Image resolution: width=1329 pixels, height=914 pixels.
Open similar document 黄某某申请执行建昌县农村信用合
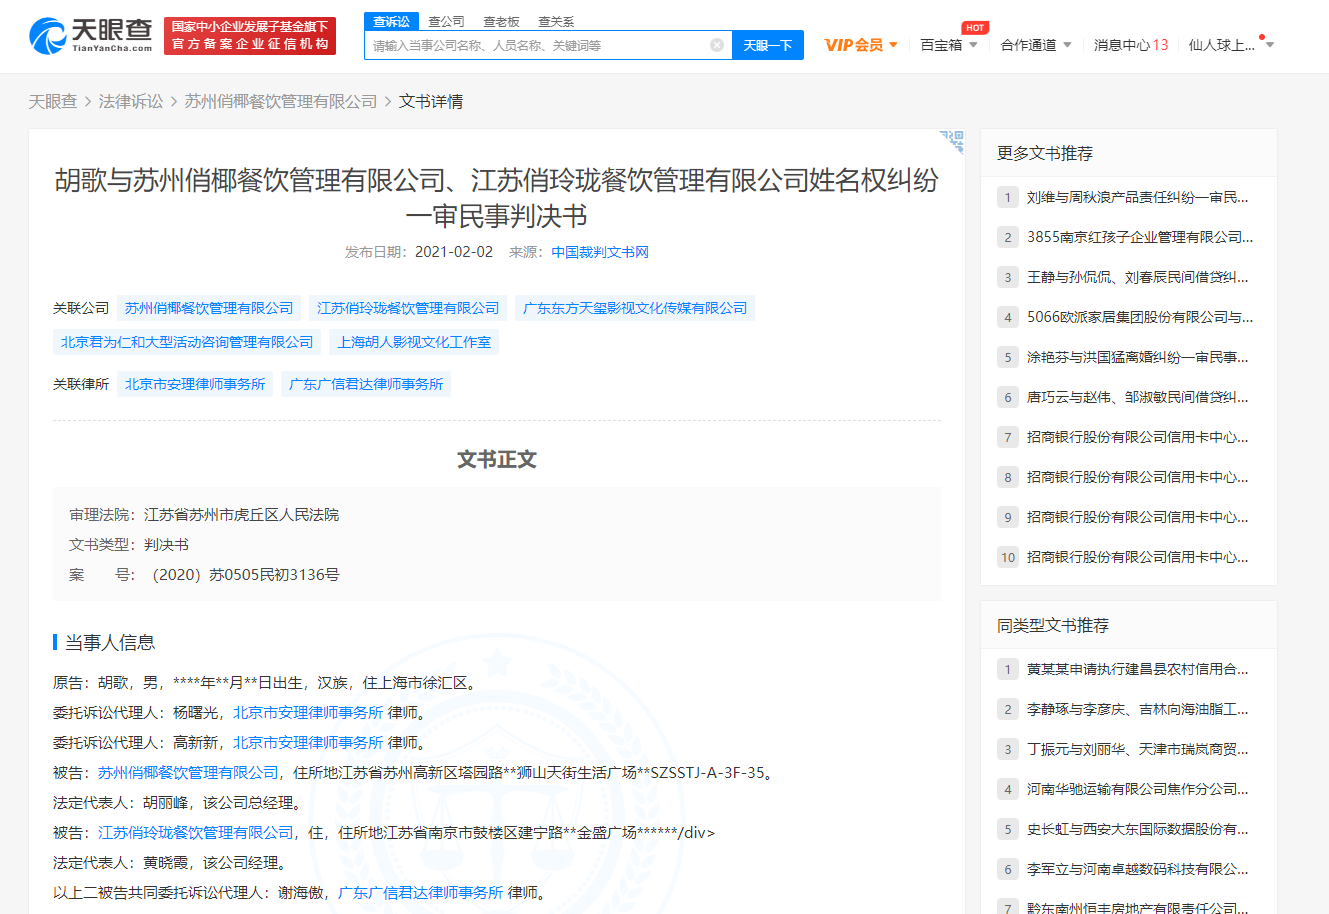click(x=1138, y=669)
